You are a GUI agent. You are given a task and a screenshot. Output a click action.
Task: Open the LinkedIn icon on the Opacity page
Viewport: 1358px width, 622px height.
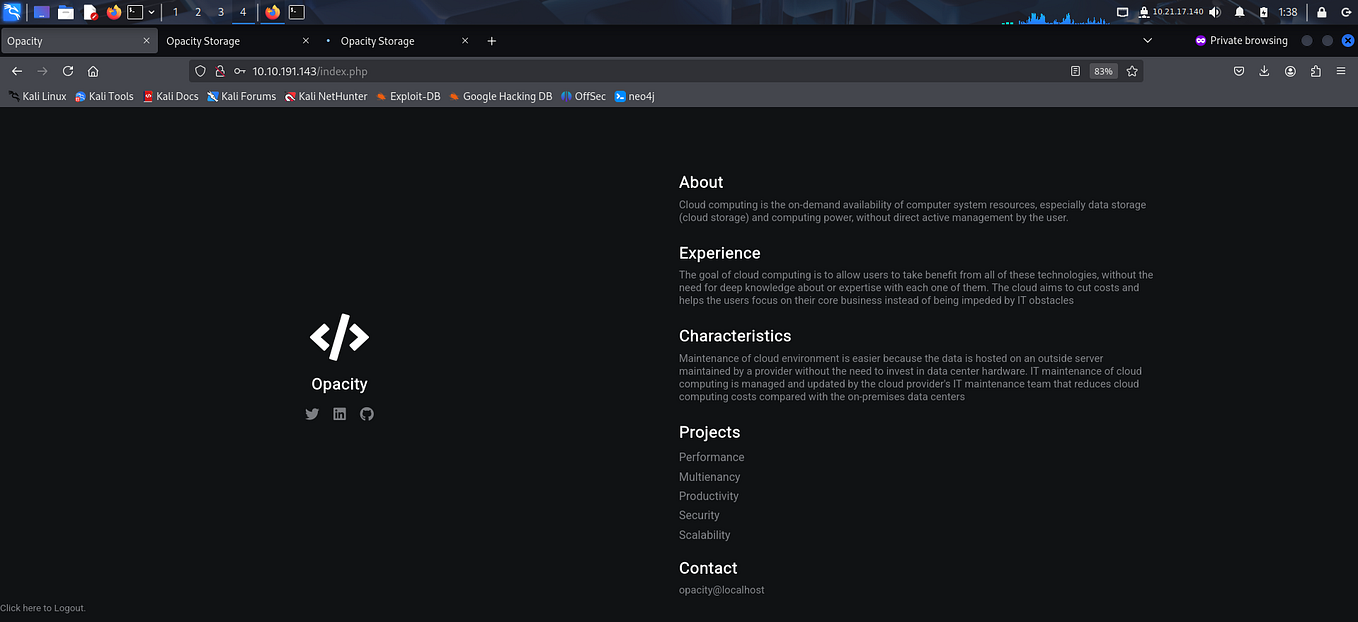(339, 413)
